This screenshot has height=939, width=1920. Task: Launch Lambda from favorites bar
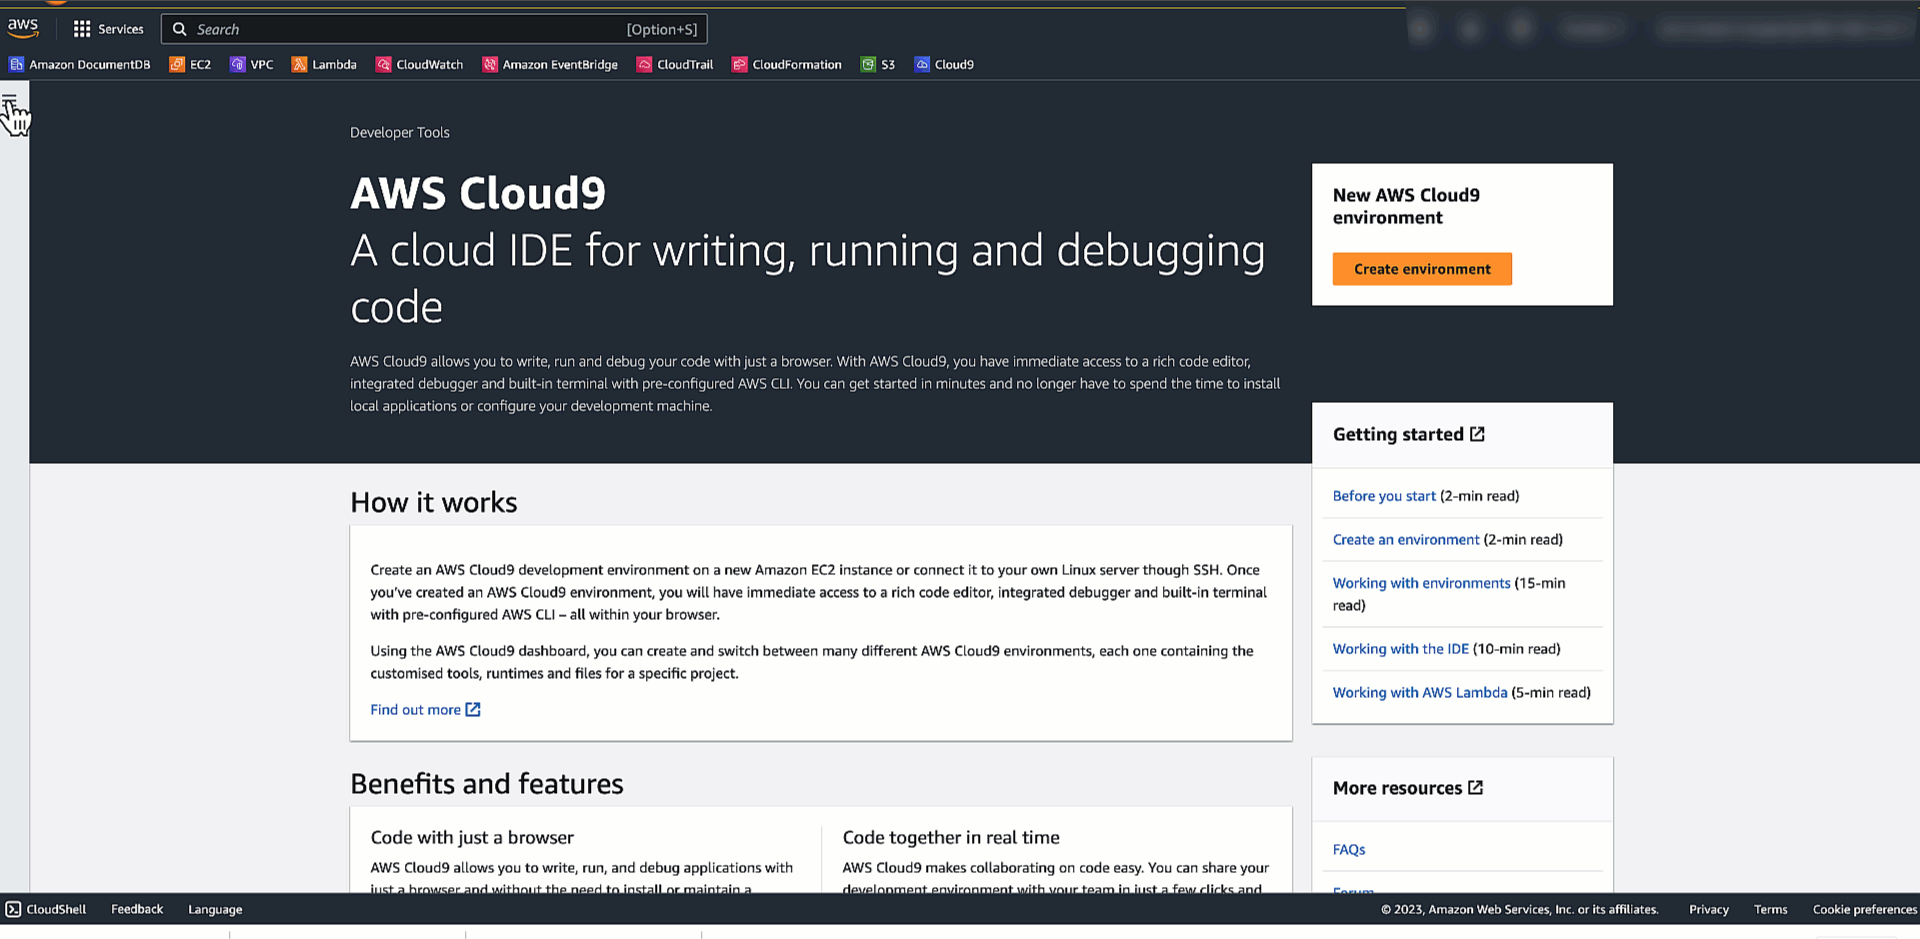[x=324, y=64]
